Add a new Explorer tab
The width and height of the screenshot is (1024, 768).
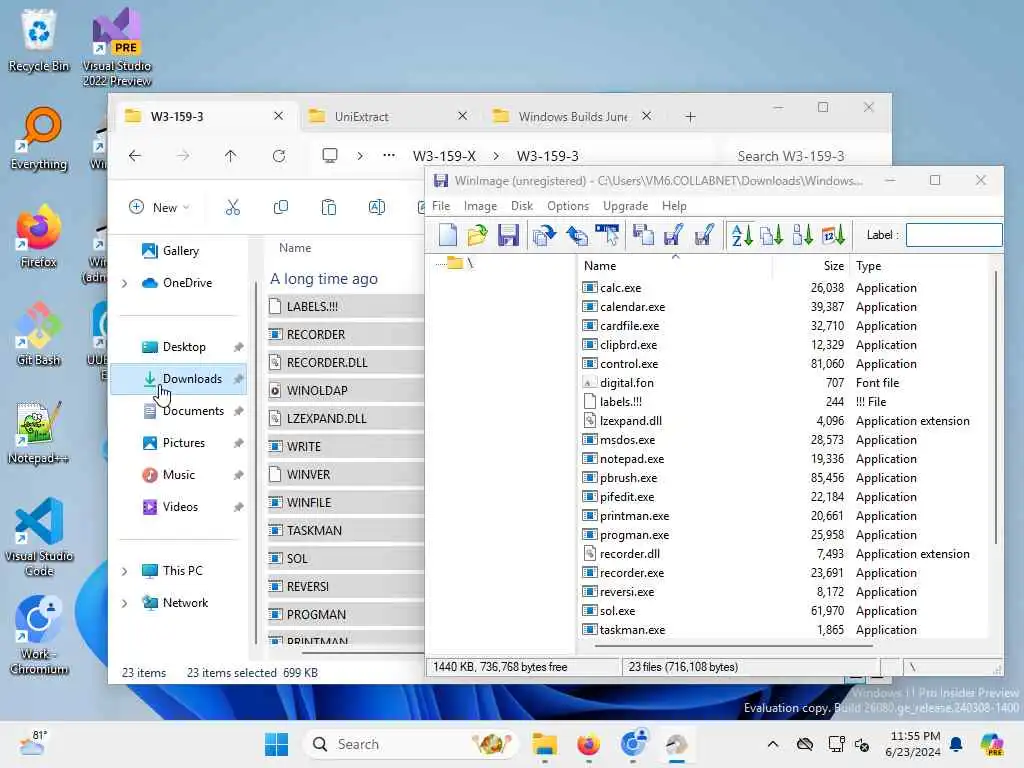click(x=690, y=117)
